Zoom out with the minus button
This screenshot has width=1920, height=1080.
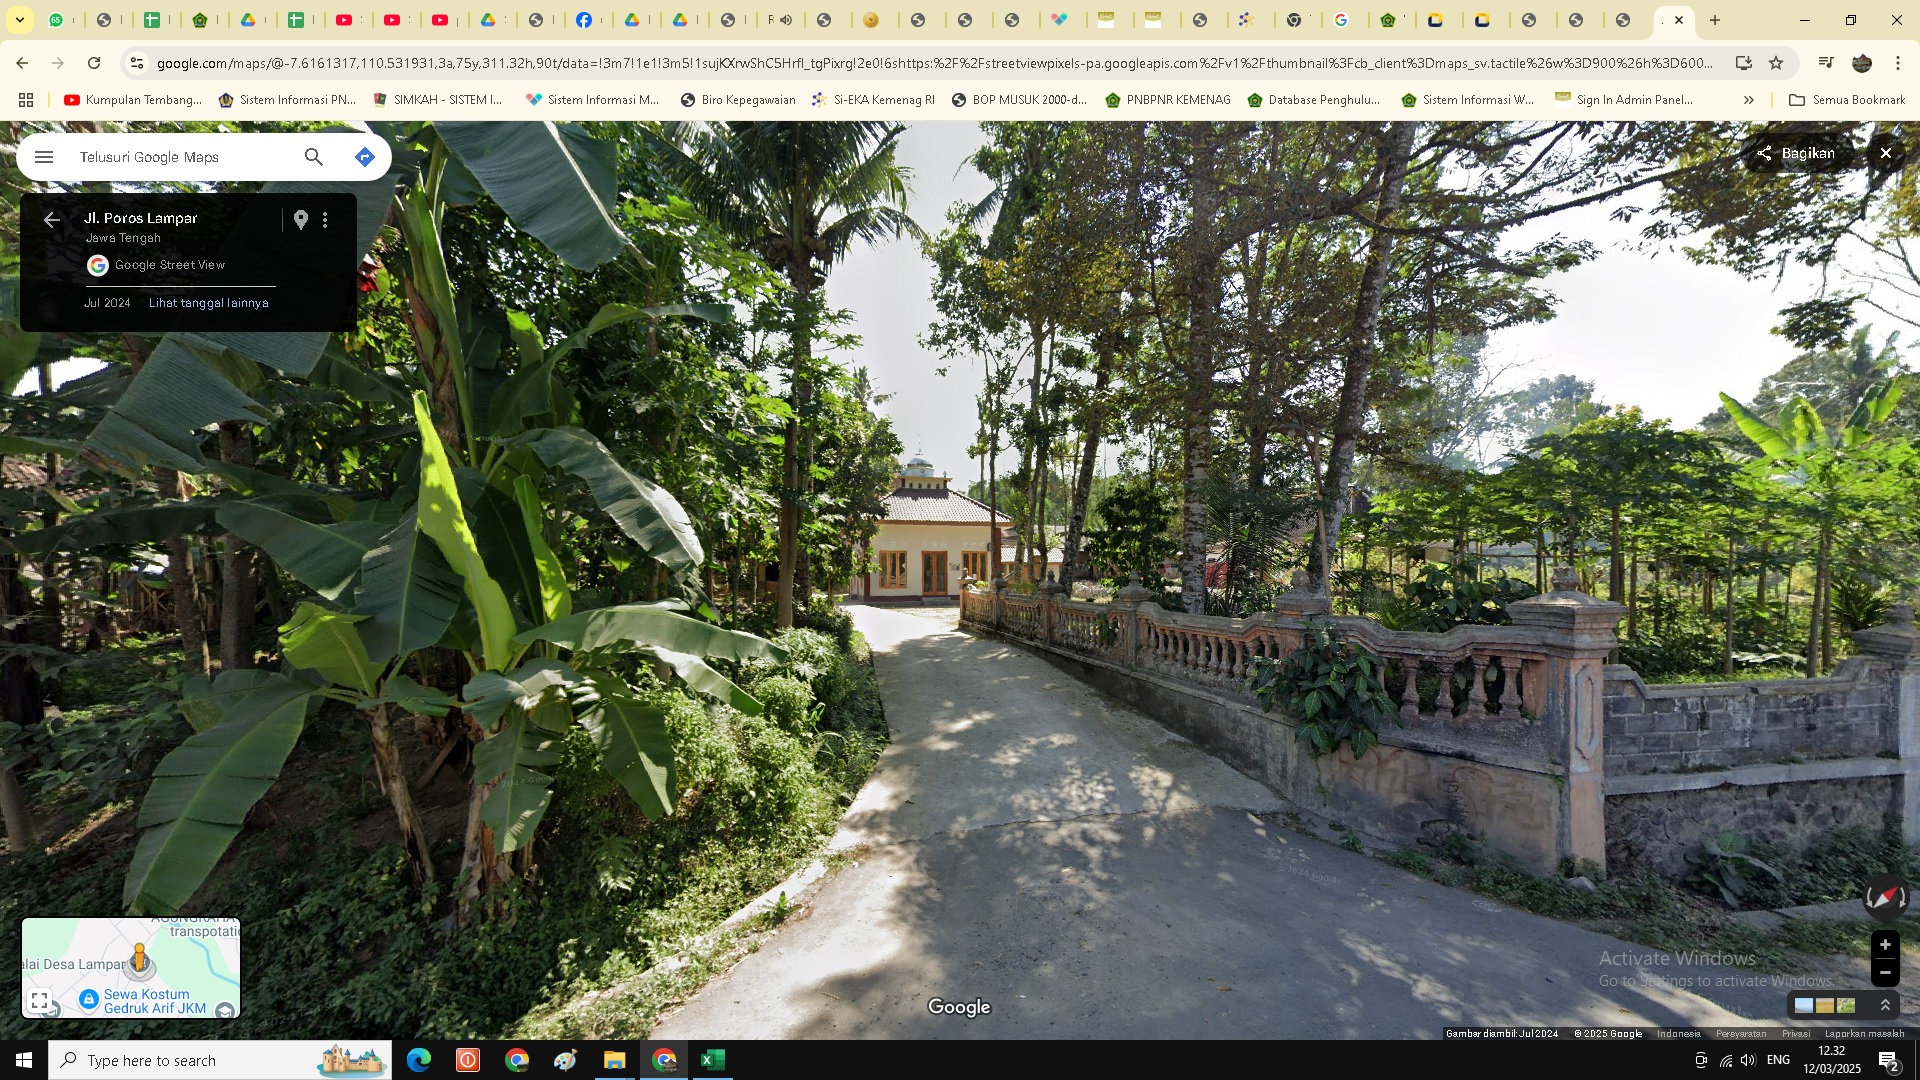click(1885, 972)
